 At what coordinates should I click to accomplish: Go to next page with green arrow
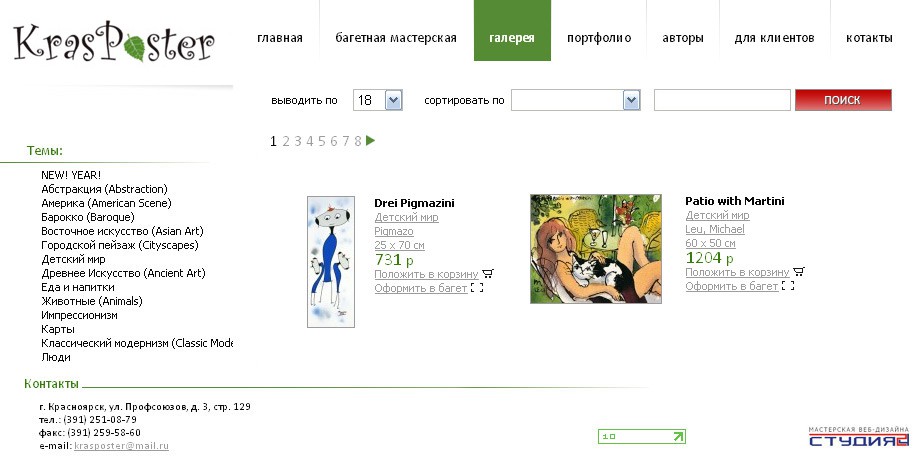coord(370,141)
